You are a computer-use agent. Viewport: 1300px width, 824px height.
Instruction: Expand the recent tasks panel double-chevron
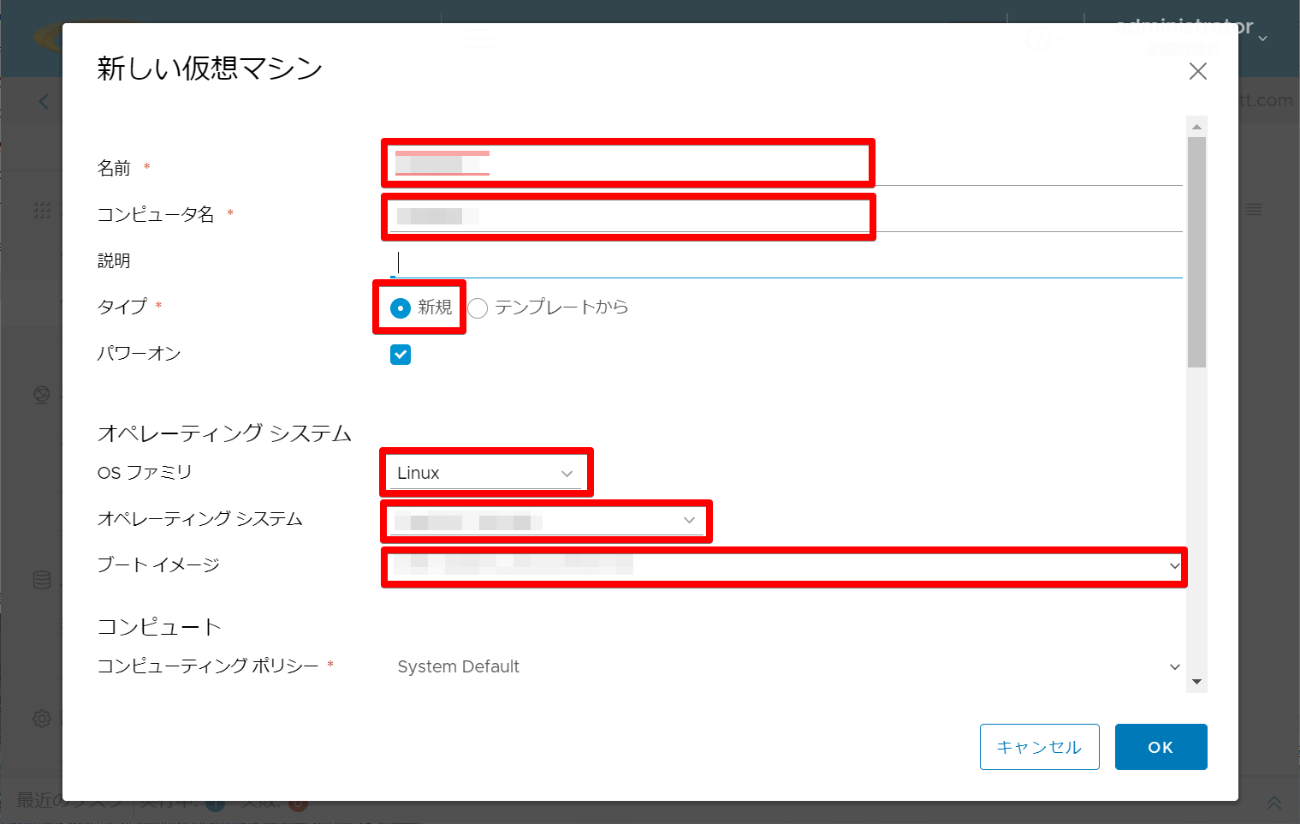tap(1274, 803)
